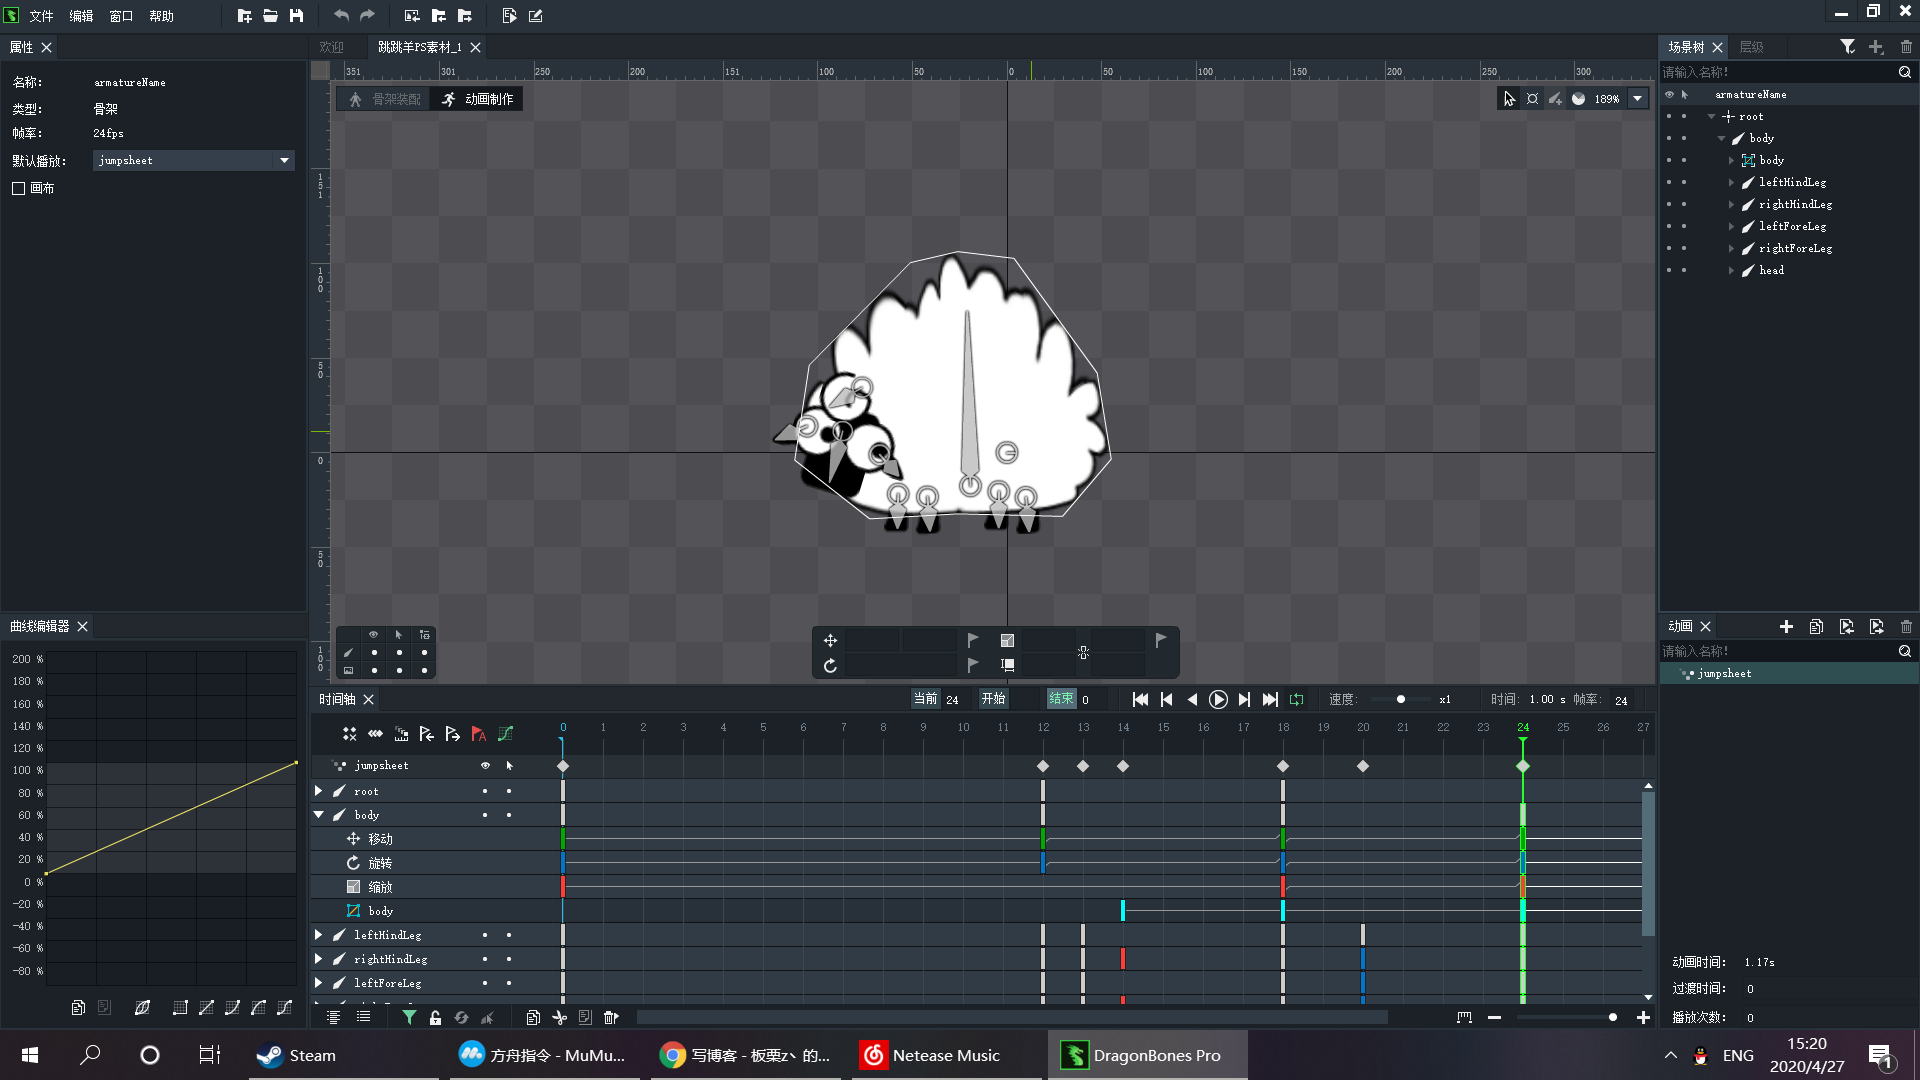Toggle visibility eye of jumpsheet timeline
The height and width of the screenshot is (1080, 1920).
tap(485, 766)
